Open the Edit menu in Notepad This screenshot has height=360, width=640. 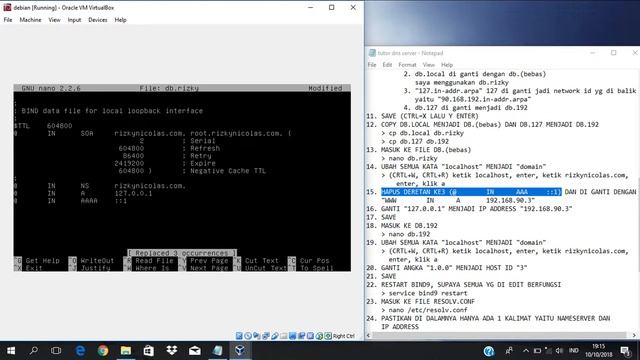[x=387, y=65]
